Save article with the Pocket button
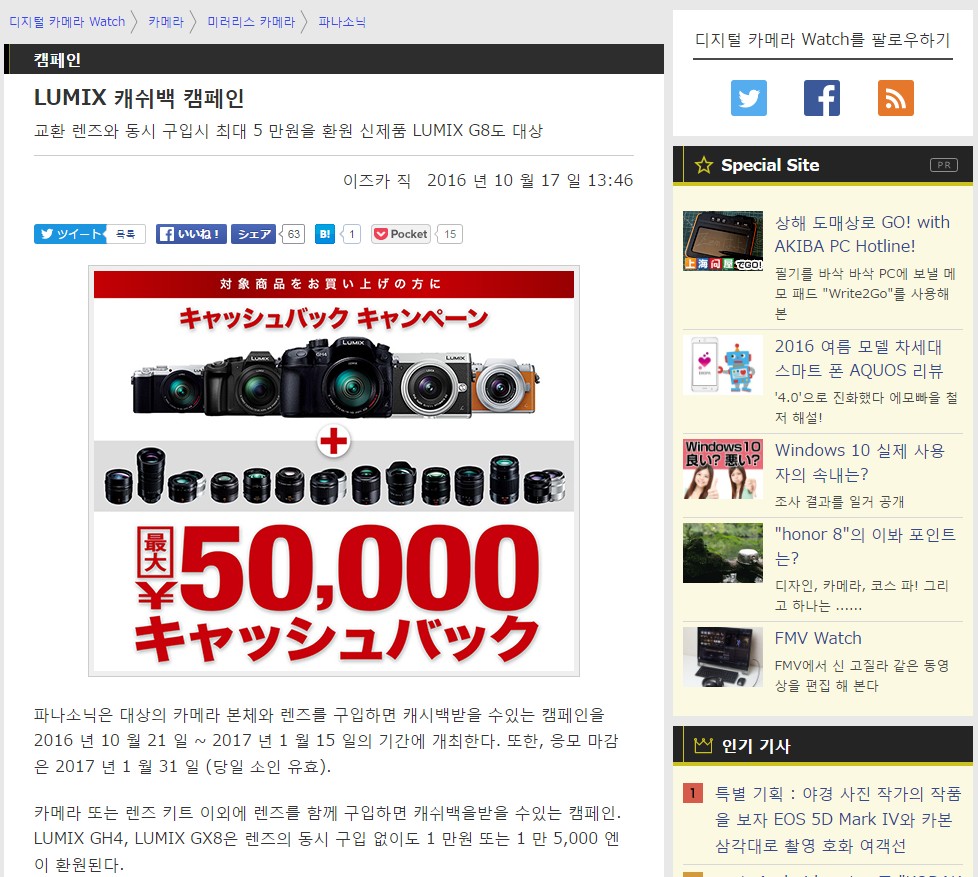The width and height of the screenshot is (978, 877). [401, 234]
